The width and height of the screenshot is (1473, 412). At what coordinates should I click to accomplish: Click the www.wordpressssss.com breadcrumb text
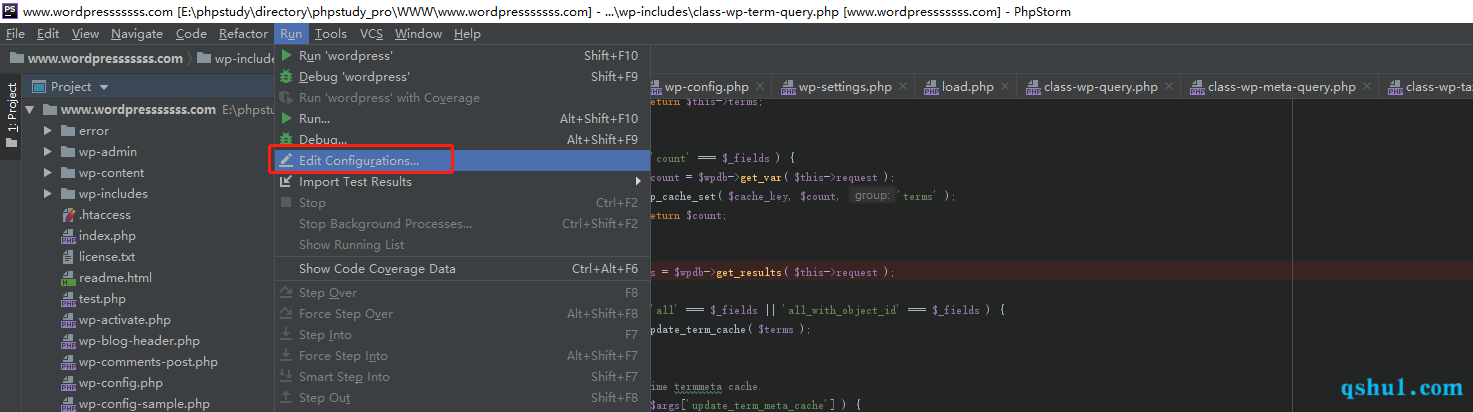105,59
